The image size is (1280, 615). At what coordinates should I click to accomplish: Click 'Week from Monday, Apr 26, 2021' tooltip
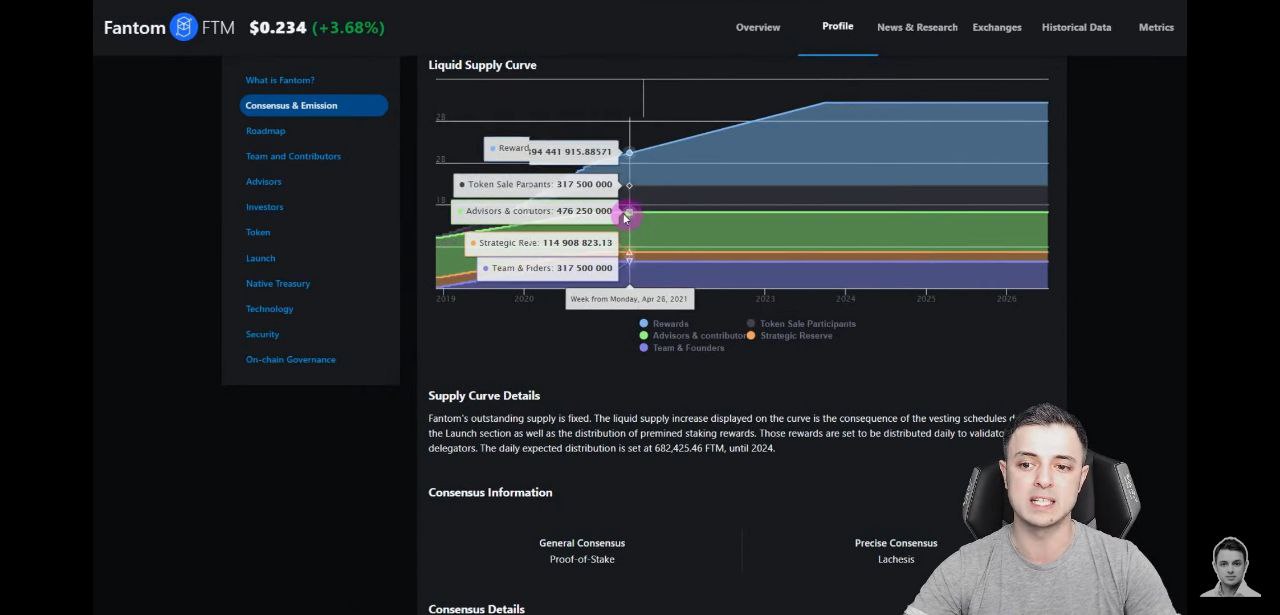click(x=629, y=298)
